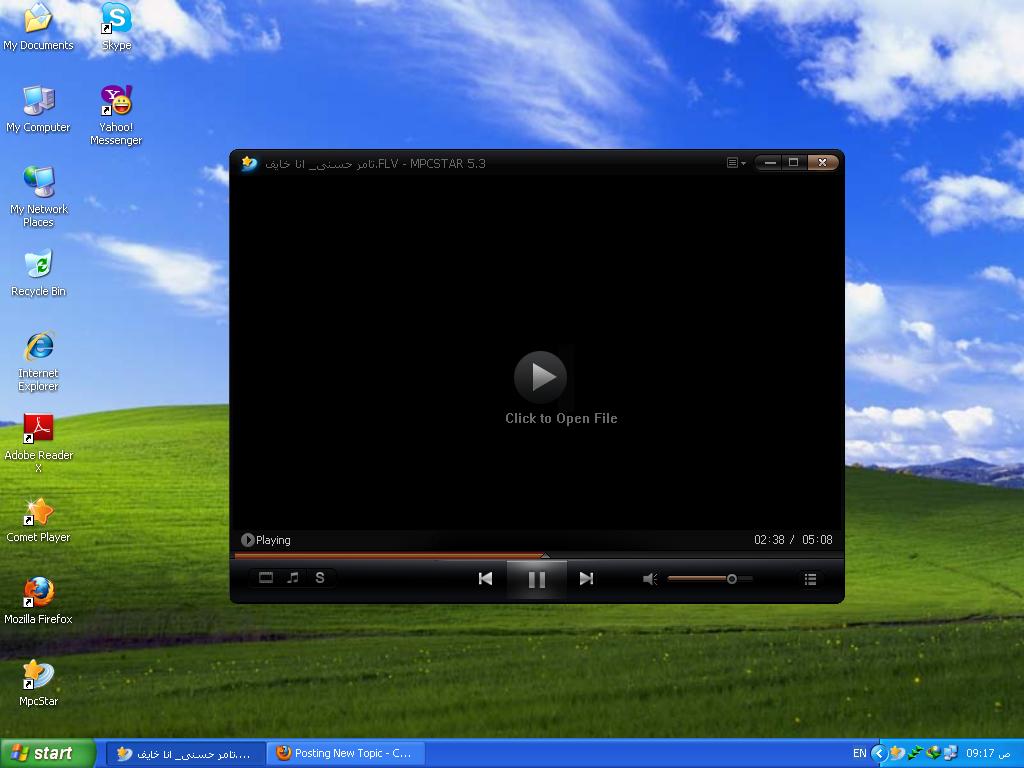Click the MpcStar star tray icon

tap(897, 754)
